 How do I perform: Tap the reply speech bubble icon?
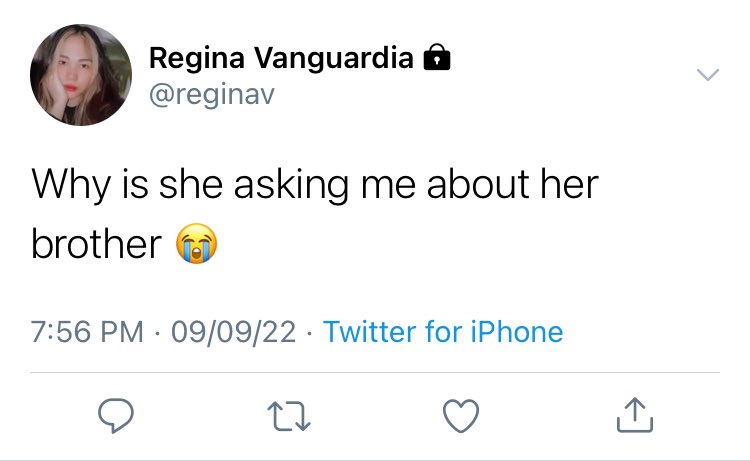(x=116, y=416)
